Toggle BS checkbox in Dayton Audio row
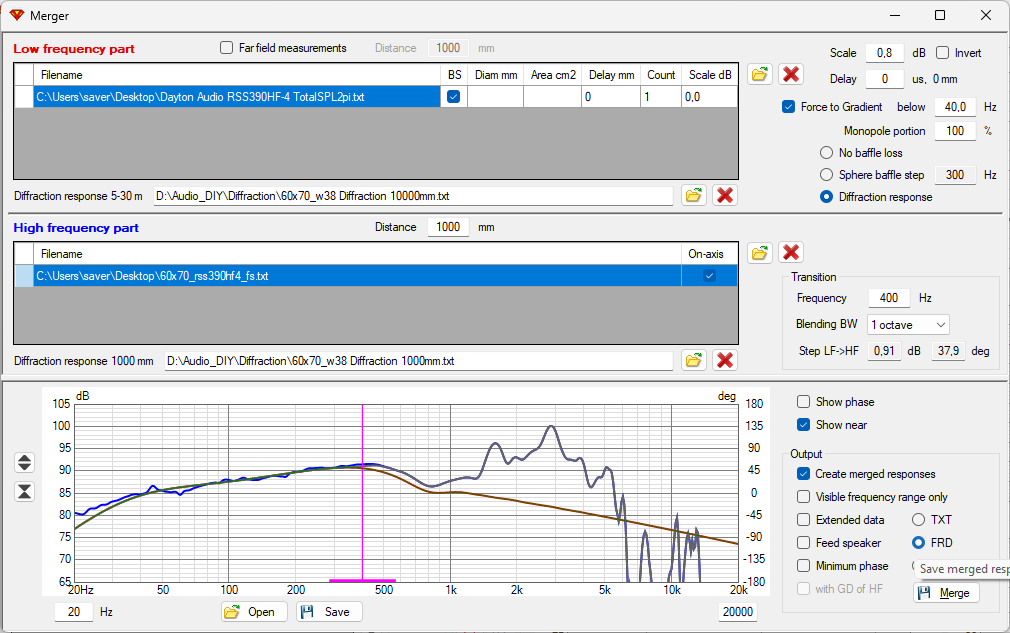The height and width of the screenshot is (633, 1010). pyautogui.click(x=453, y=97)
